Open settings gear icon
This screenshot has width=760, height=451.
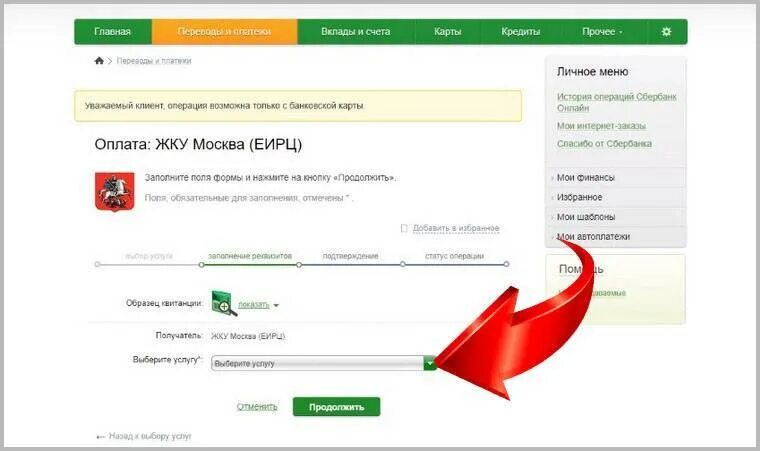666,32
